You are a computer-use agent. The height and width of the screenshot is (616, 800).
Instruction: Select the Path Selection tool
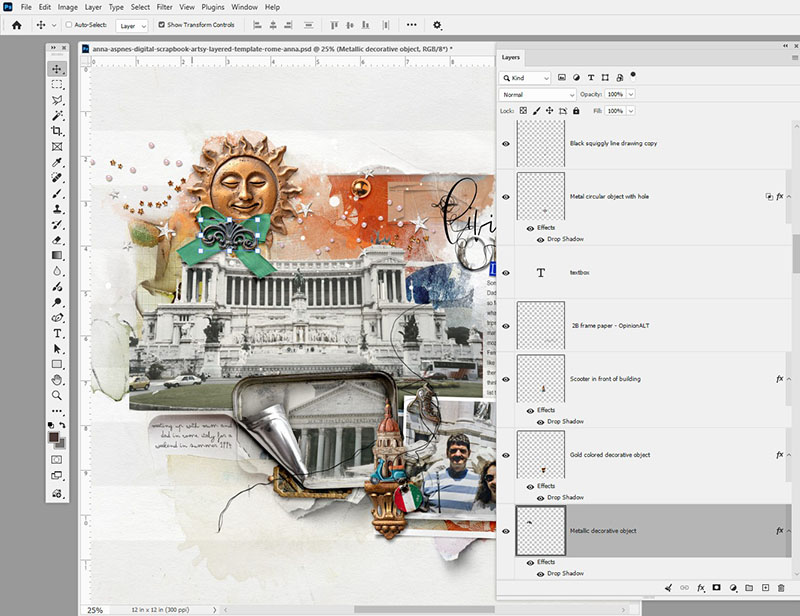57,349
